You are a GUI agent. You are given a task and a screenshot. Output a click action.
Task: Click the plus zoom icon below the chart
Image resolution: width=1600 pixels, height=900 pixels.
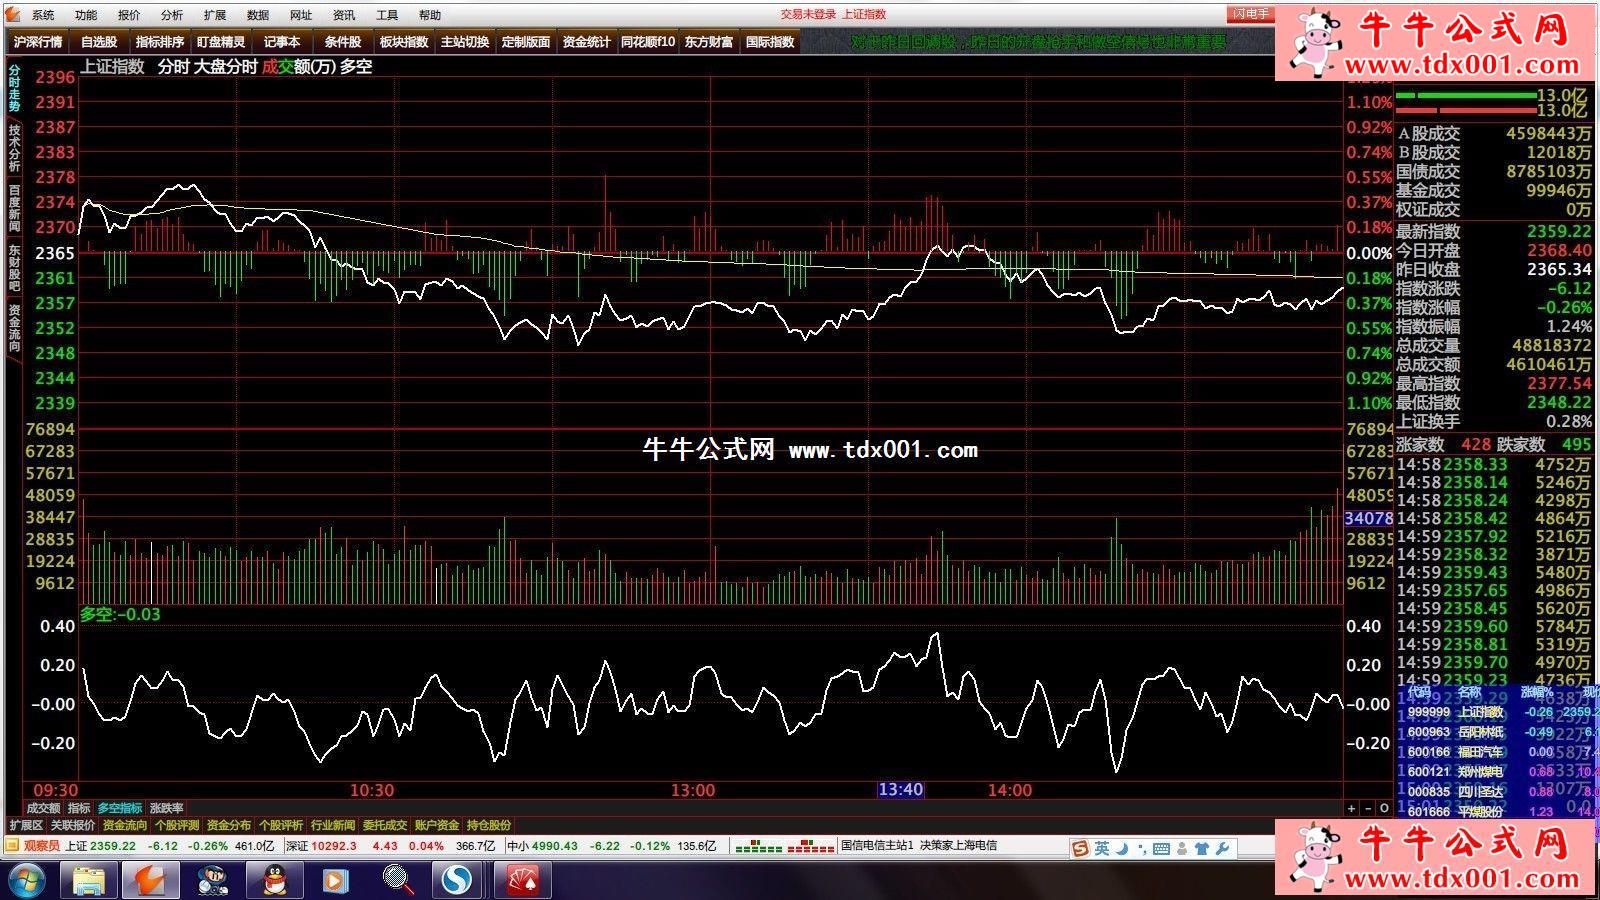coord(1351,808)
